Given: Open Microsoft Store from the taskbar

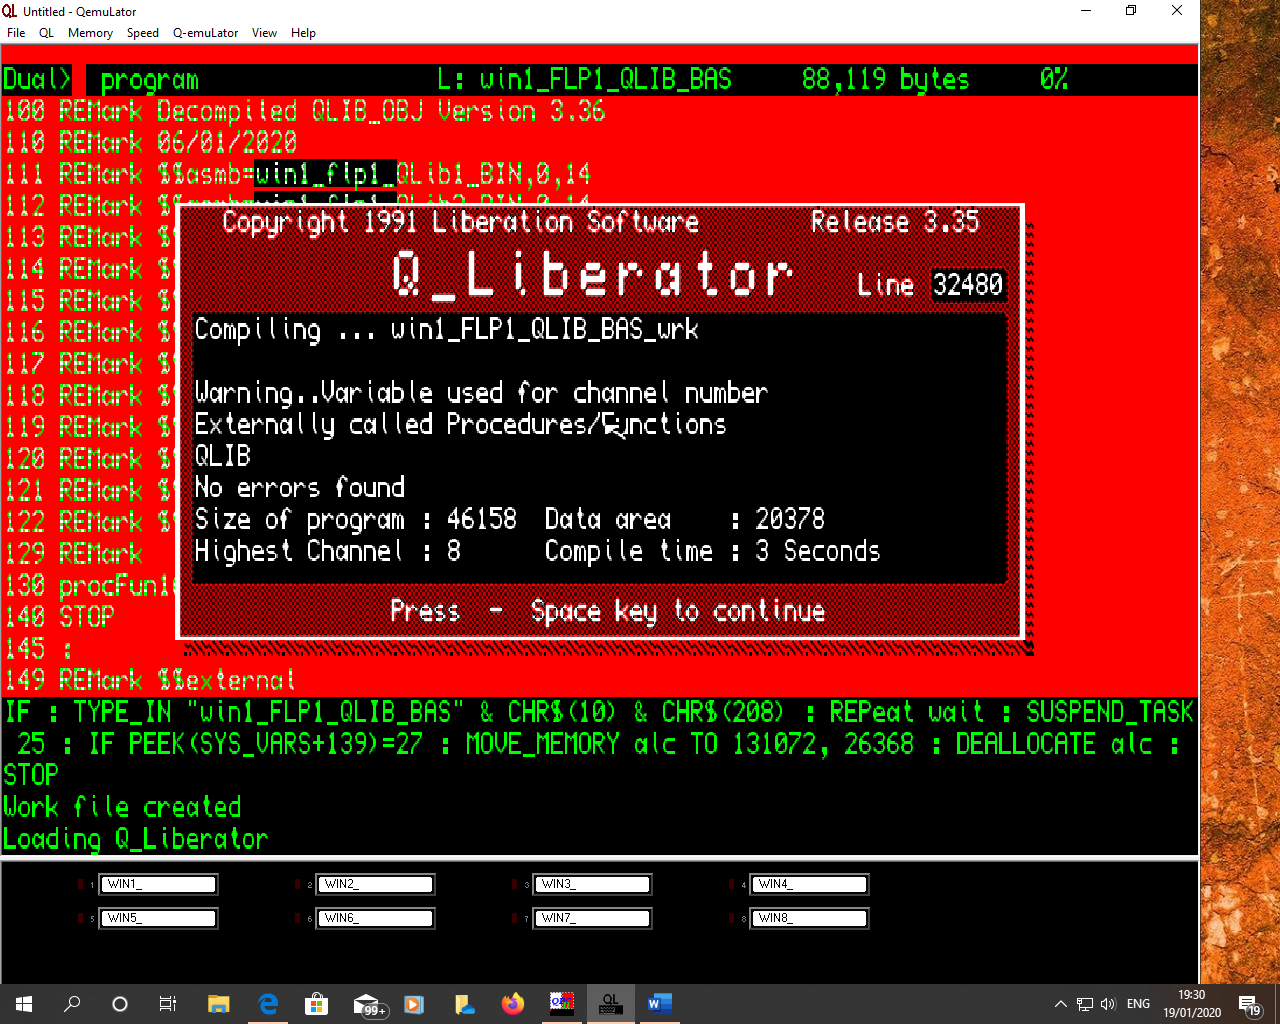Looking at the screenshot, I should [316, 1004].
